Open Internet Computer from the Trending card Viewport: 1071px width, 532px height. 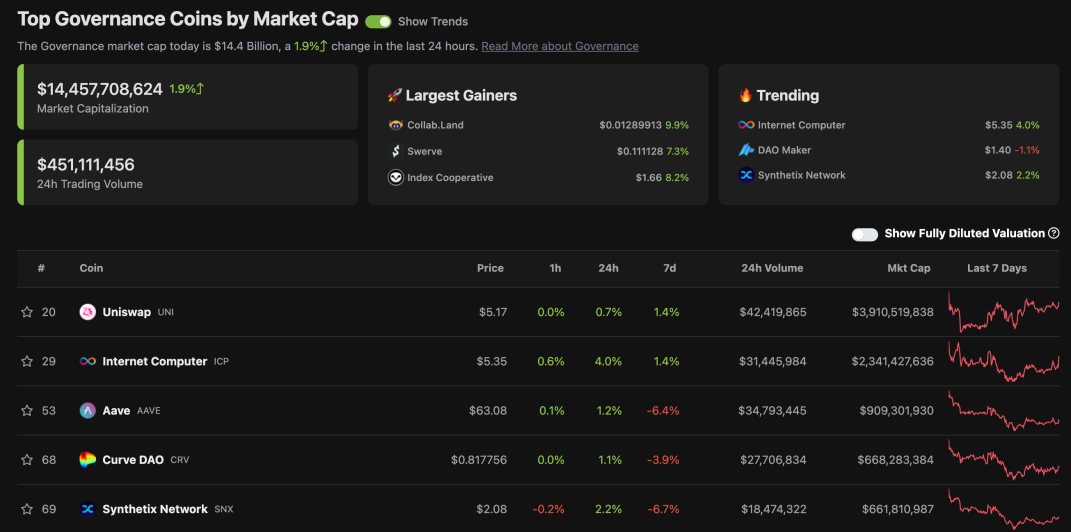802,125
